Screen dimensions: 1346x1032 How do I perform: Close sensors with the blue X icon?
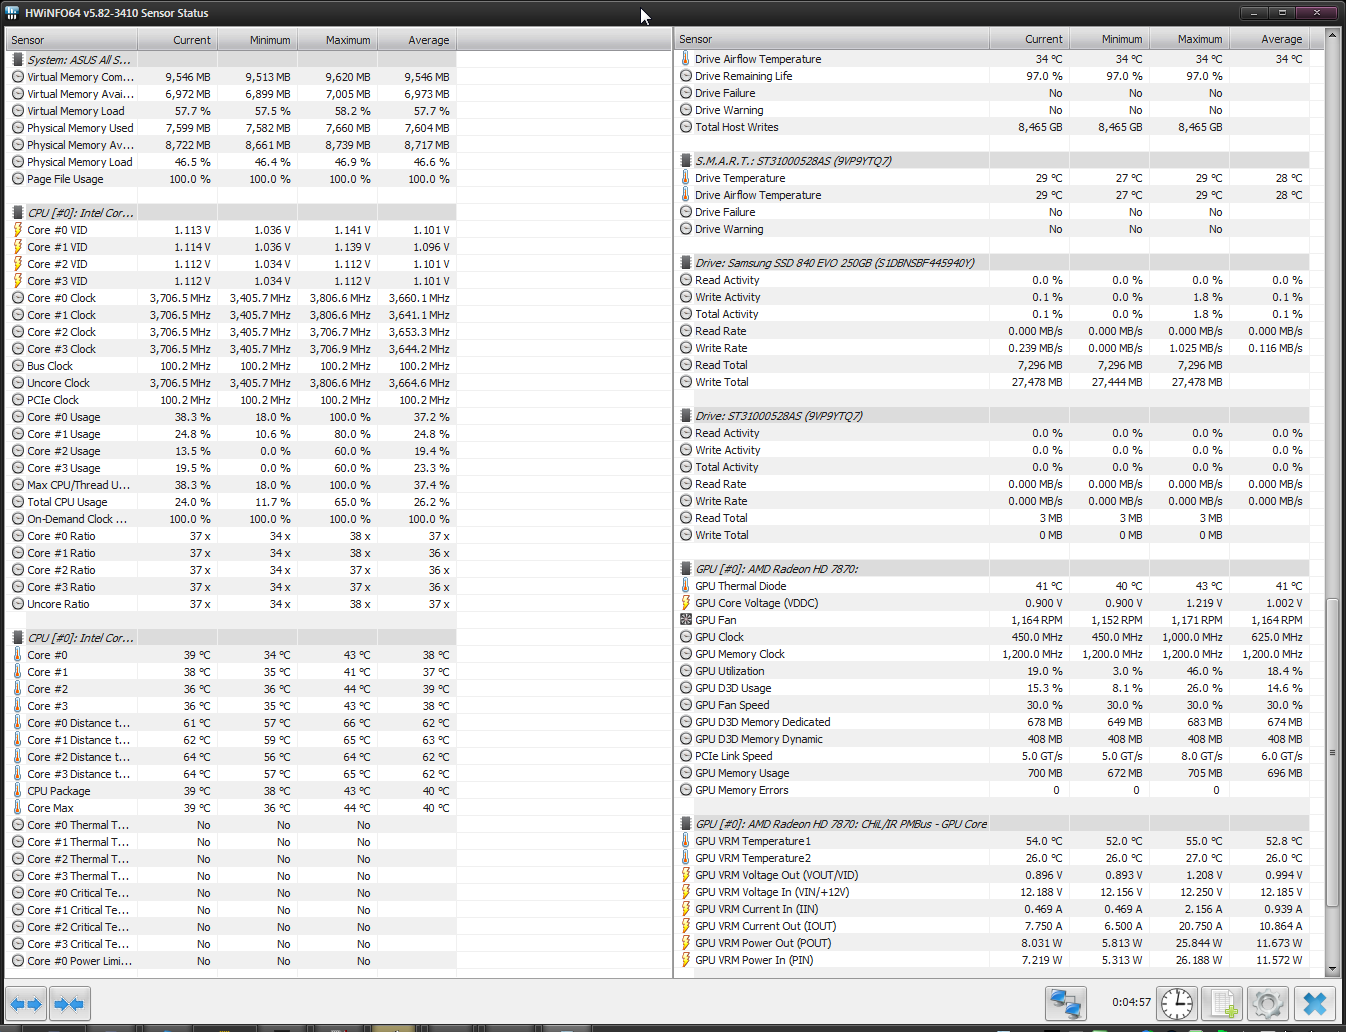point(1315,1003)
